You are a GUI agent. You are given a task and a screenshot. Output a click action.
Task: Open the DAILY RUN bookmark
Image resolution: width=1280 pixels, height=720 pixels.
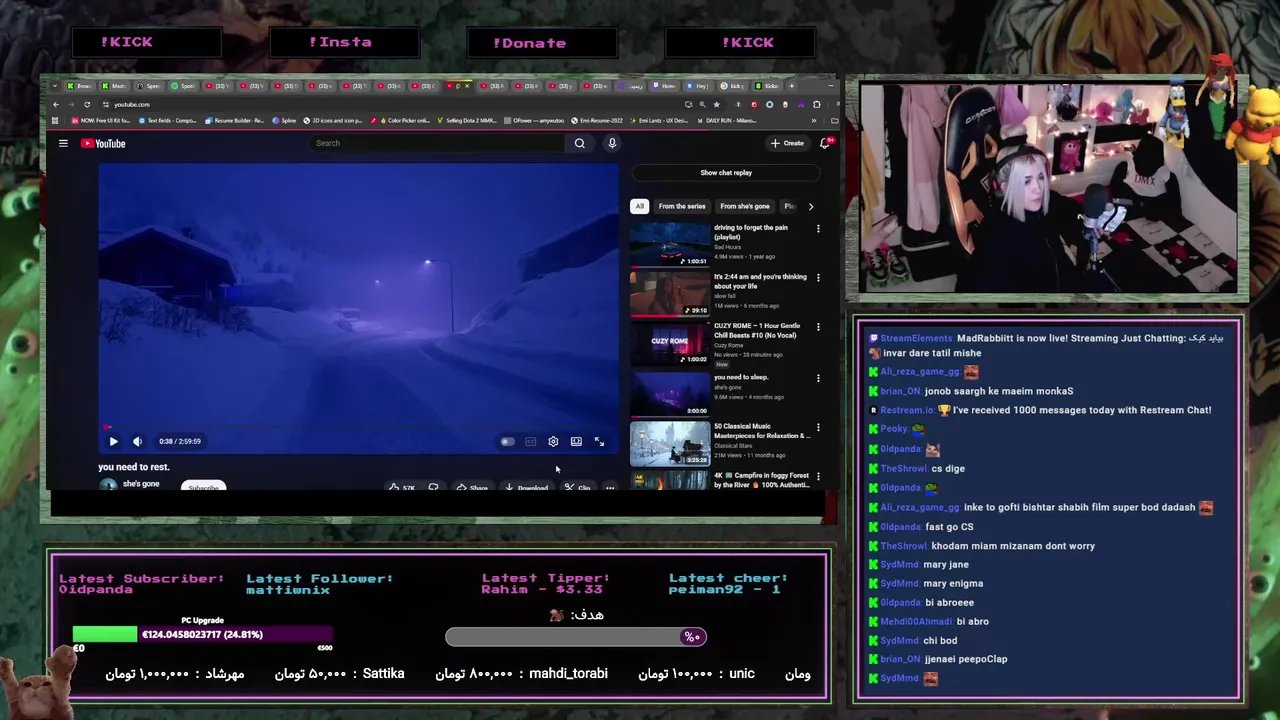[727, 120]
